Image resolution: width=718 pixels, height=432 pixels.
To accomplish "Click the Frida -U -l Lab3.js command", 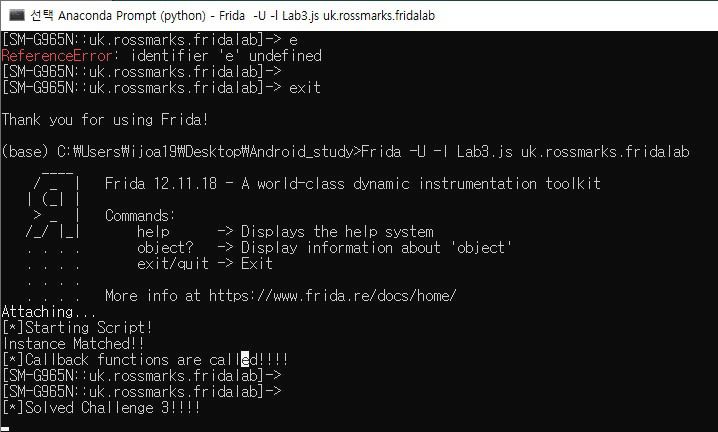I will pos(525,152).
